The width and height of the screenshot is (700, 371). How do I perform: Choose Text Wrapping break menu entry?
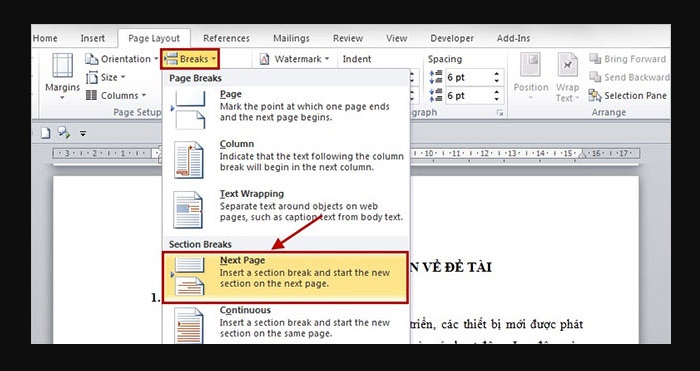point(286,210)
